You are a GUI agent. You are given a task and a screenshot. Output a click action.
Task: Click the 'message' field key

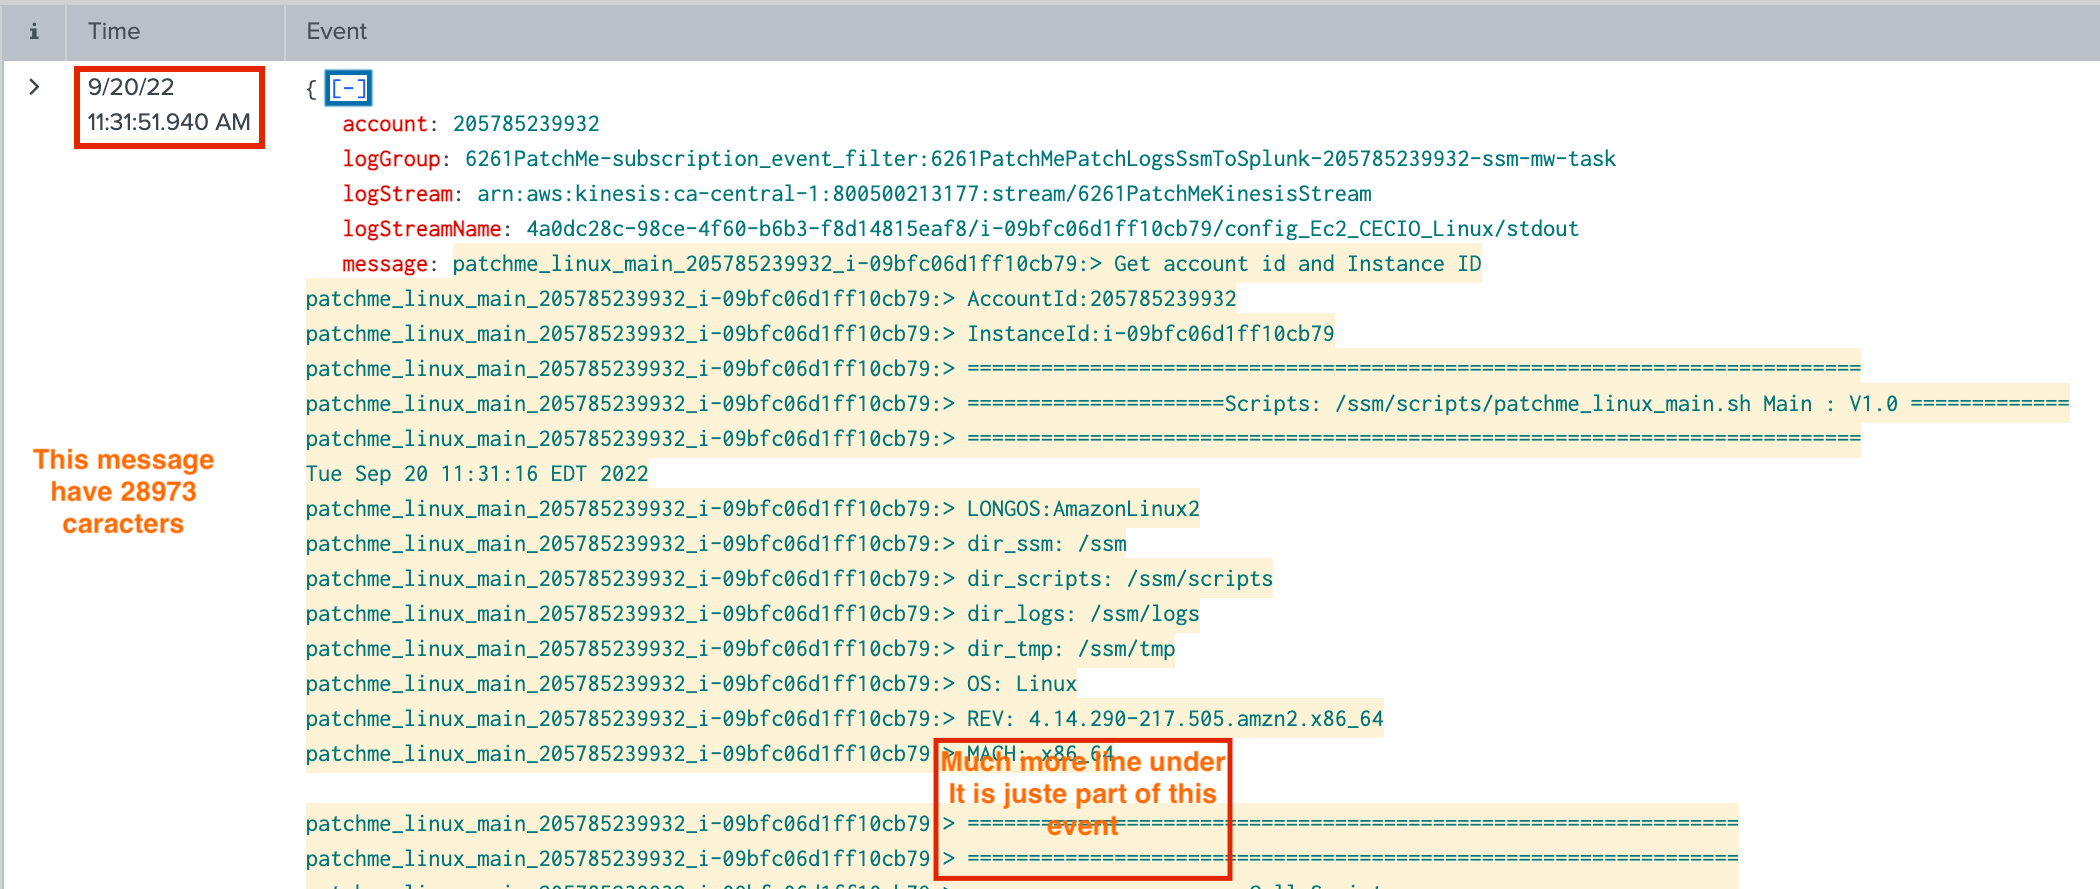pos(384,264)
